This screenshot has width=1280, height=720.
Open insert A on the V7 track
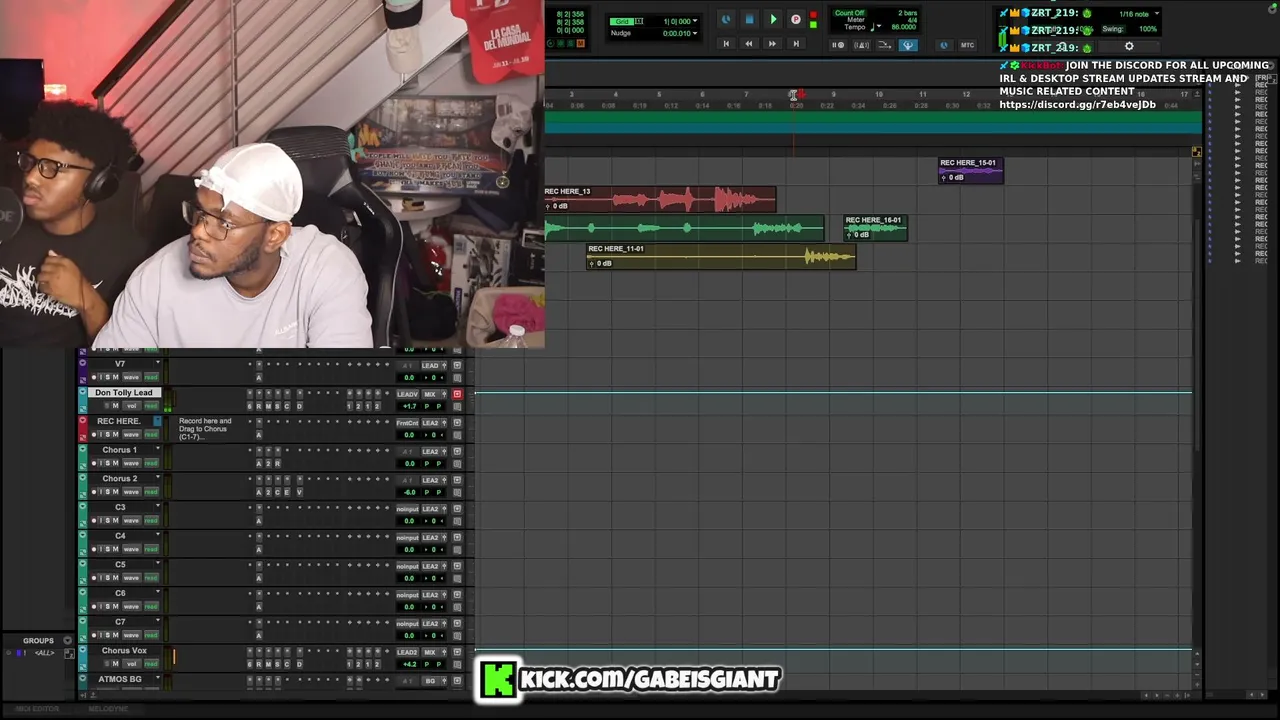pyautogui.click(x=258, y=377)
